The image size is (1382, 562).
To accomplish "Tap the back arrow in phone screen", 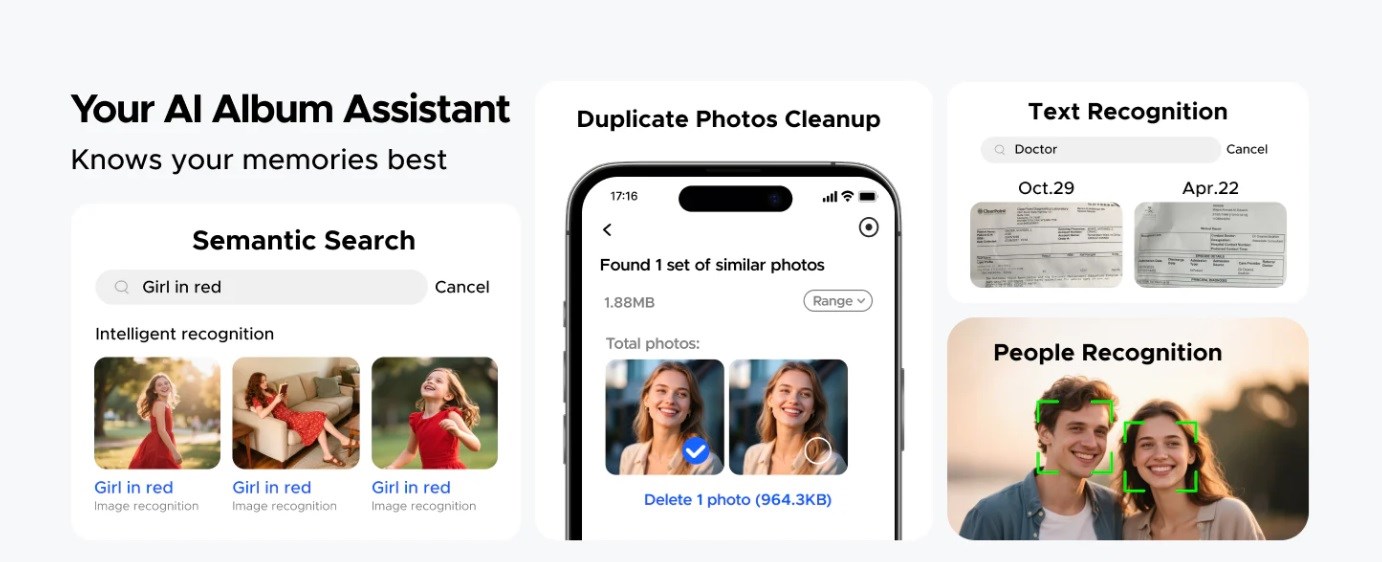I will click(x=607, y=230).
